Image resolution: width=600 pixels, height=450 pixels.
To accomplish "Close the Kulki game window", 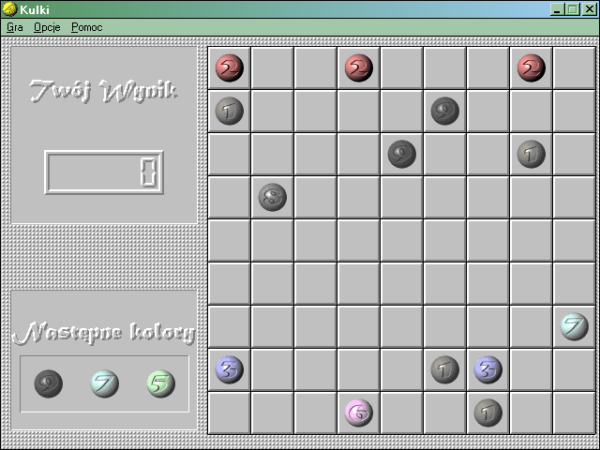I will click(589, 9).
